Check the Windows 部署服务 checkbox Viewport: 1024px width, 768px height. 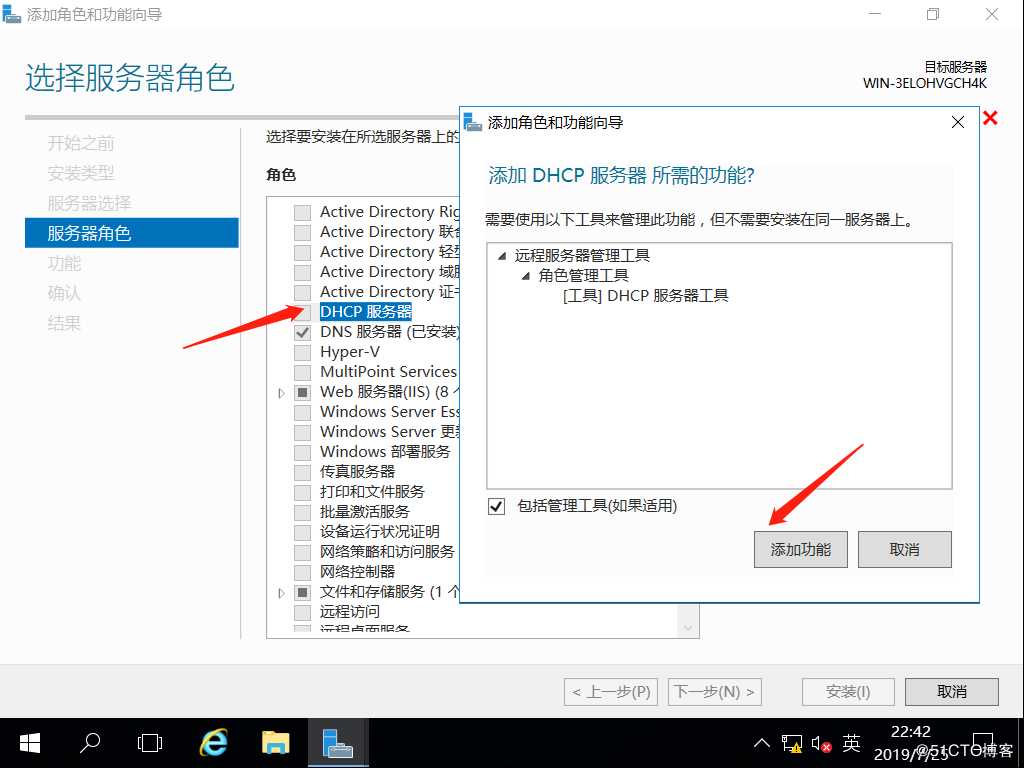point(302,453)
